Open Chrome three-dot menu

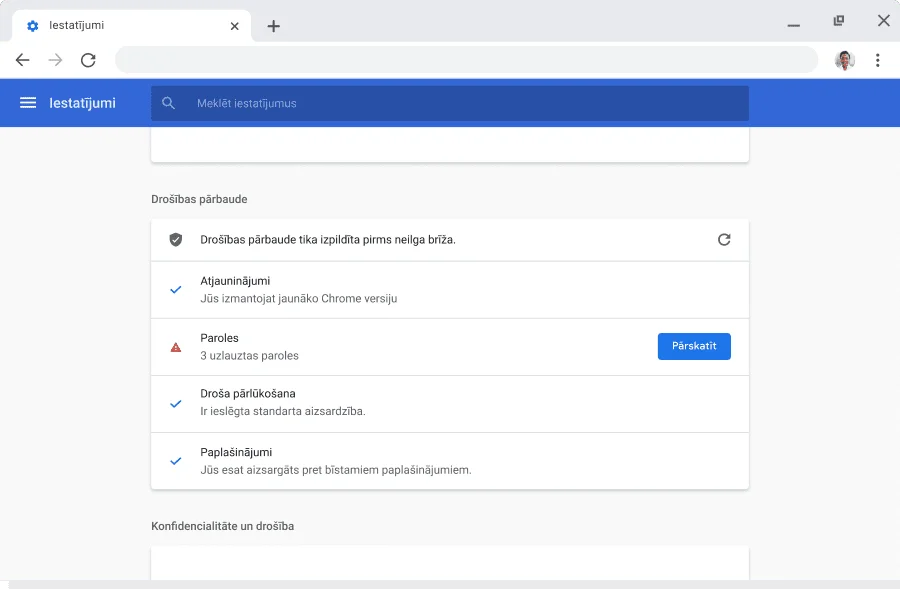pos(877,60)
